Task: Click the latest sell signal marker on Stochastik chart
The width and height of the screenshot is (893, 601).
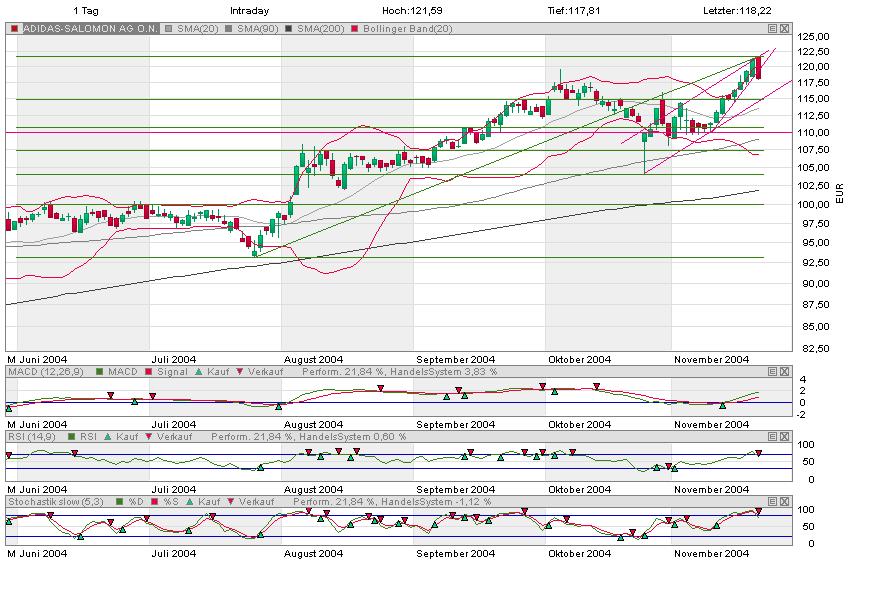Action: (759, 512)
